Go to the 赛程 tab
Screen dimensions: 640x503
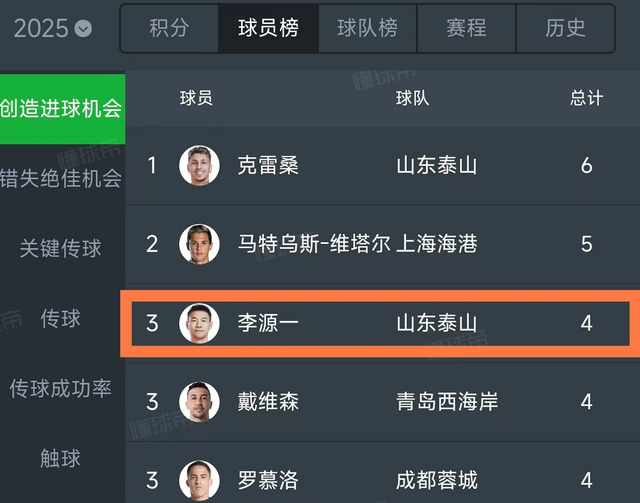coord(466,28)
